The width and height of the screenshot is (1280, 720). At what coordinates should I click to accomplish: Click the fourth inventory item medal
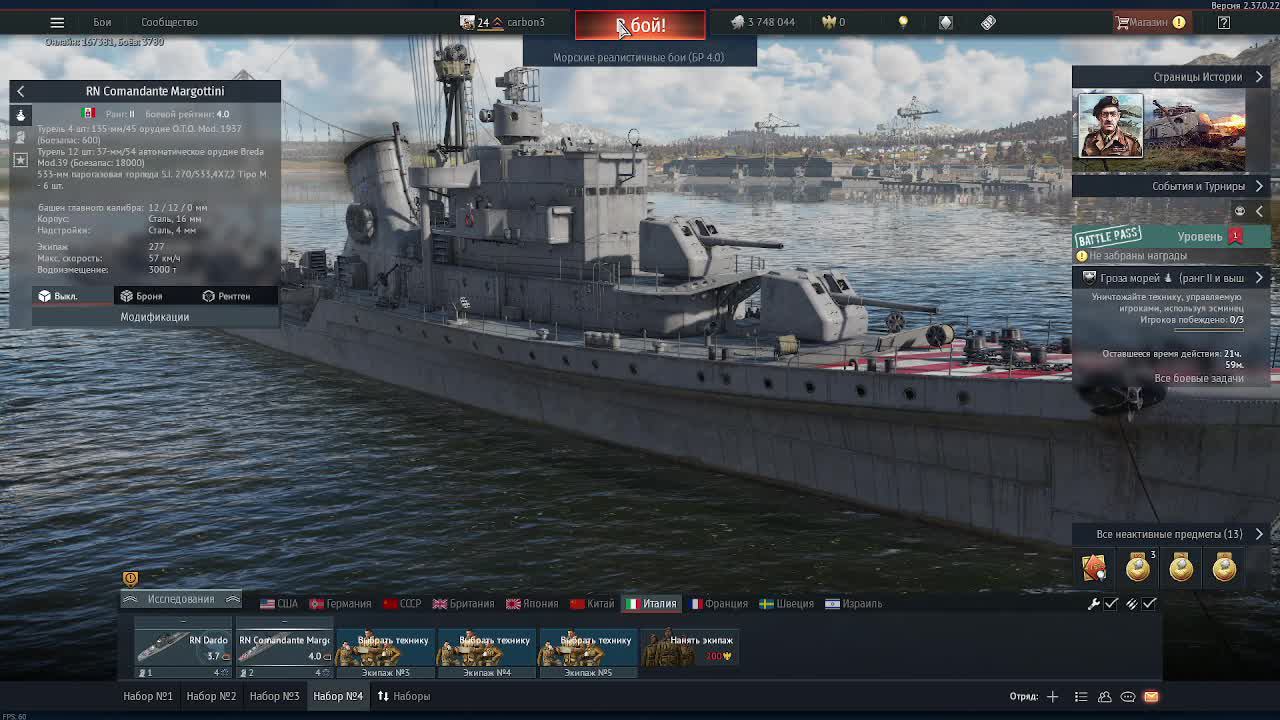pos(1224,568)
